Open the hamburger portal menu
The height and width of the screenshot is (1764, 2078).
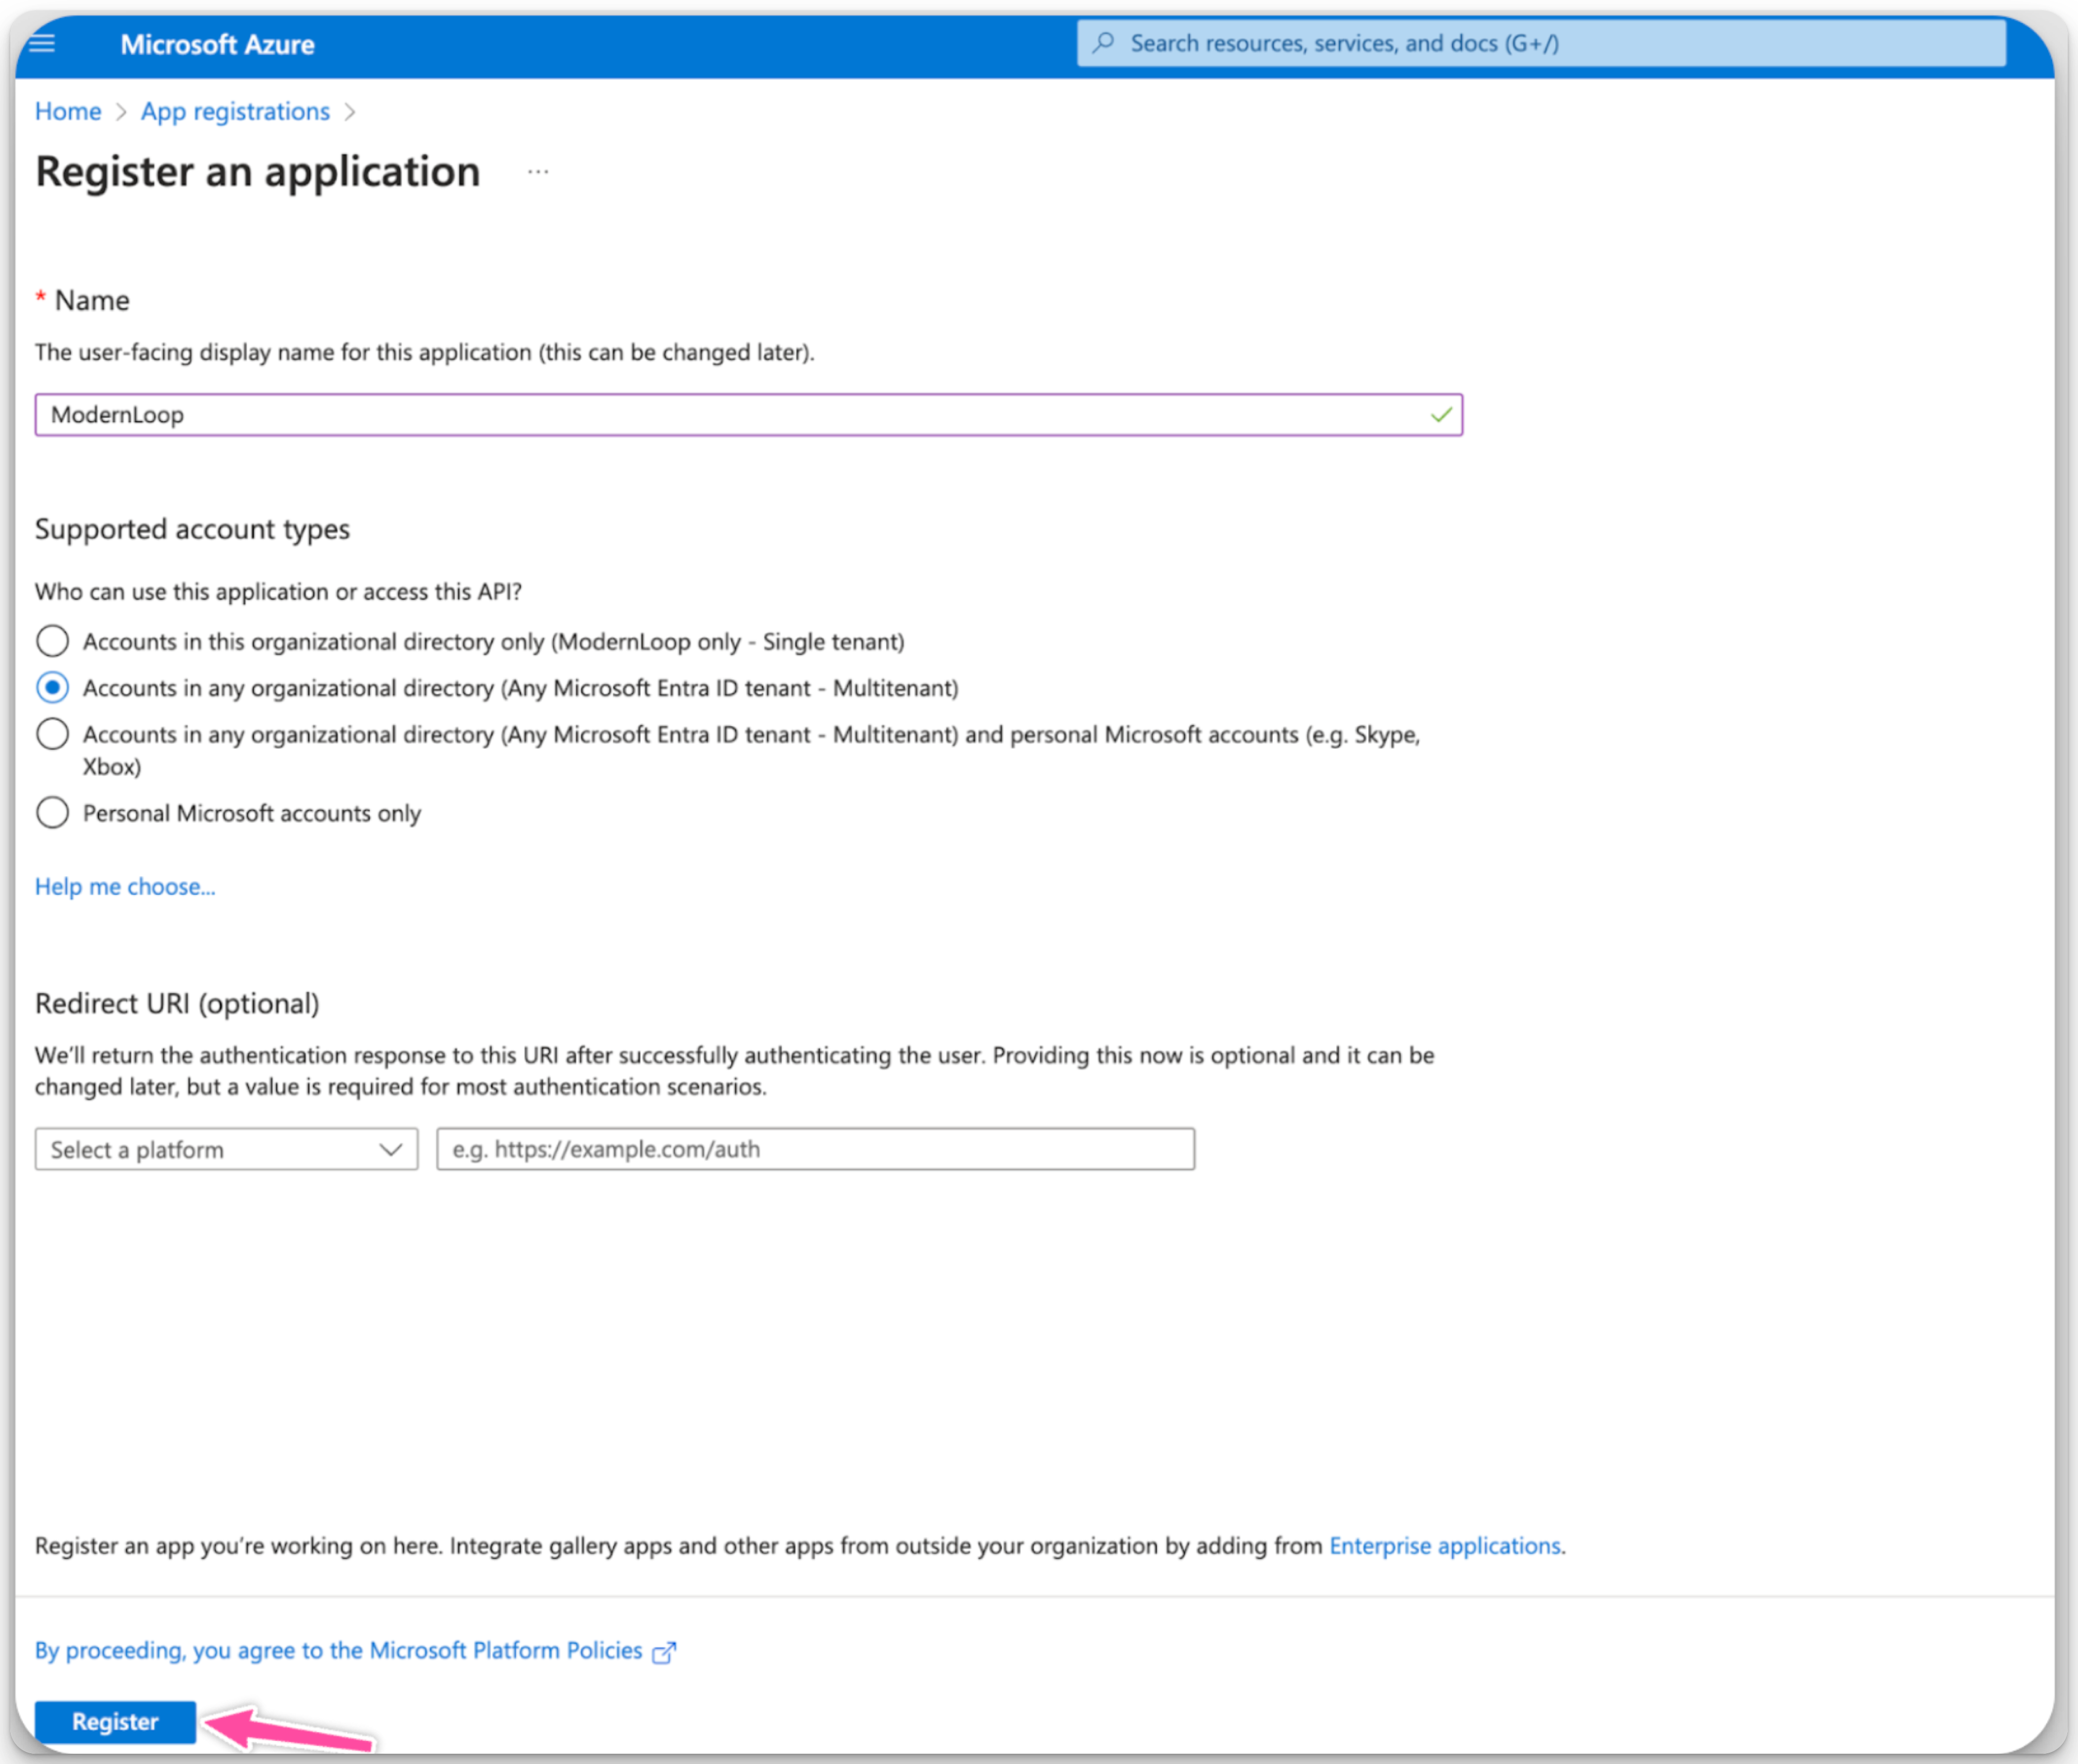click(42, 44)
